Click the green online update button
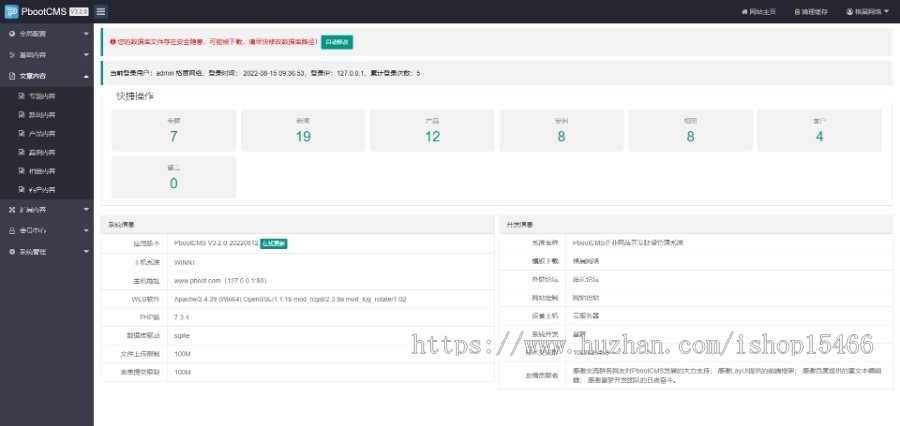Viewport: 900px width, 426px height. (274, 243)
